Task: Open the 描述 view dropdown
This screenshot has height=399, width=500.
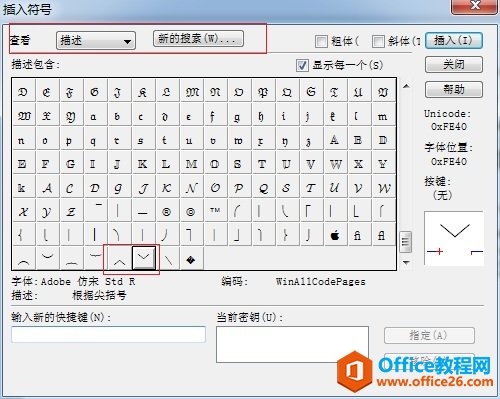Action: [96, 41]
